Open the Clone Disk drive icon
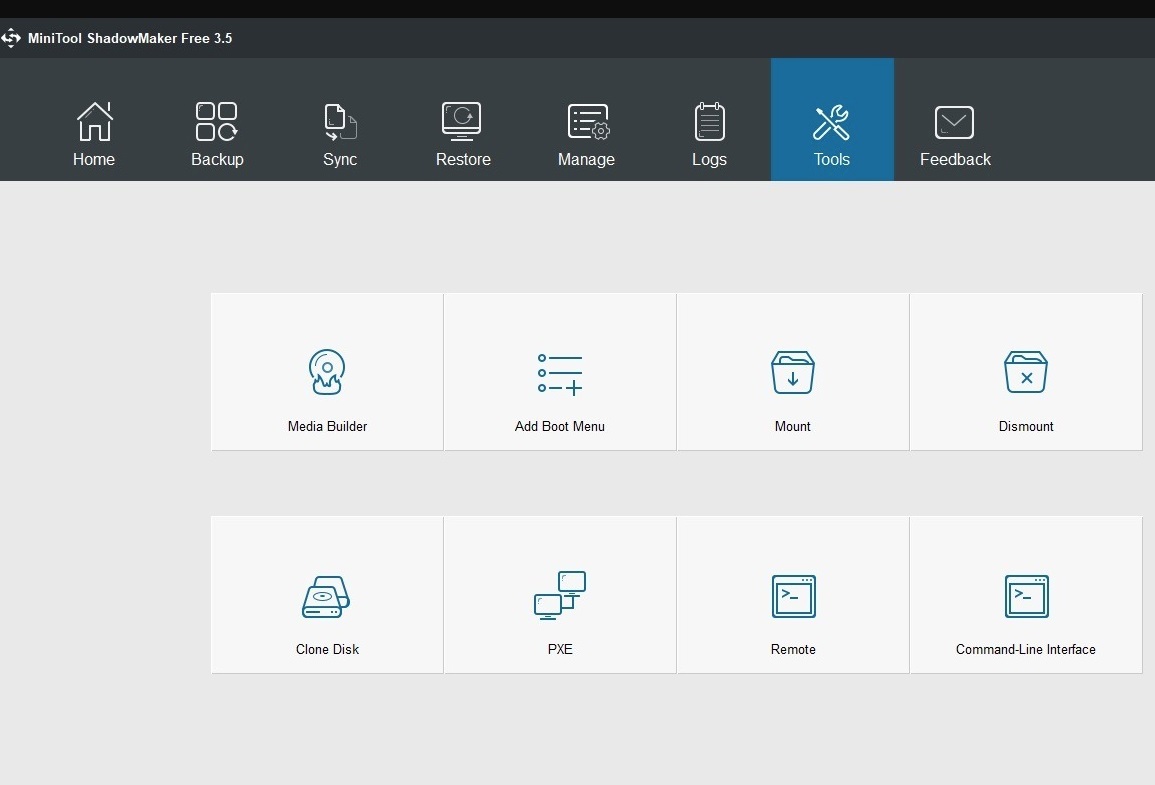The image size is (1155, 785). [326, 596]
